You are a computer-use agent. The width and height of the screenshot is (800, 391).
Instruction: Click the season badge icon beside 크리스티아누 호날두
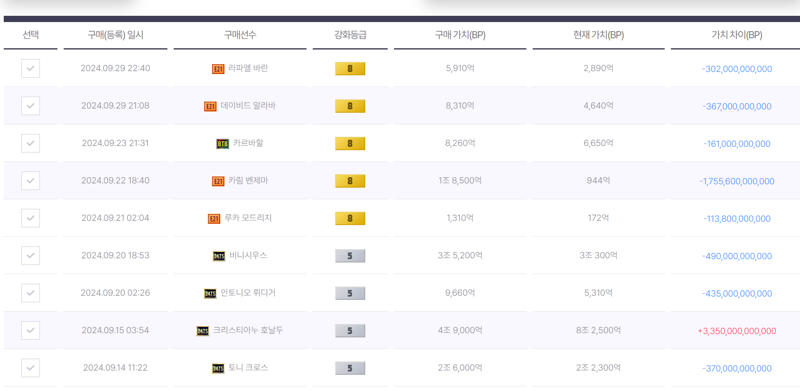pyautogui.click(x=203, y=331)
